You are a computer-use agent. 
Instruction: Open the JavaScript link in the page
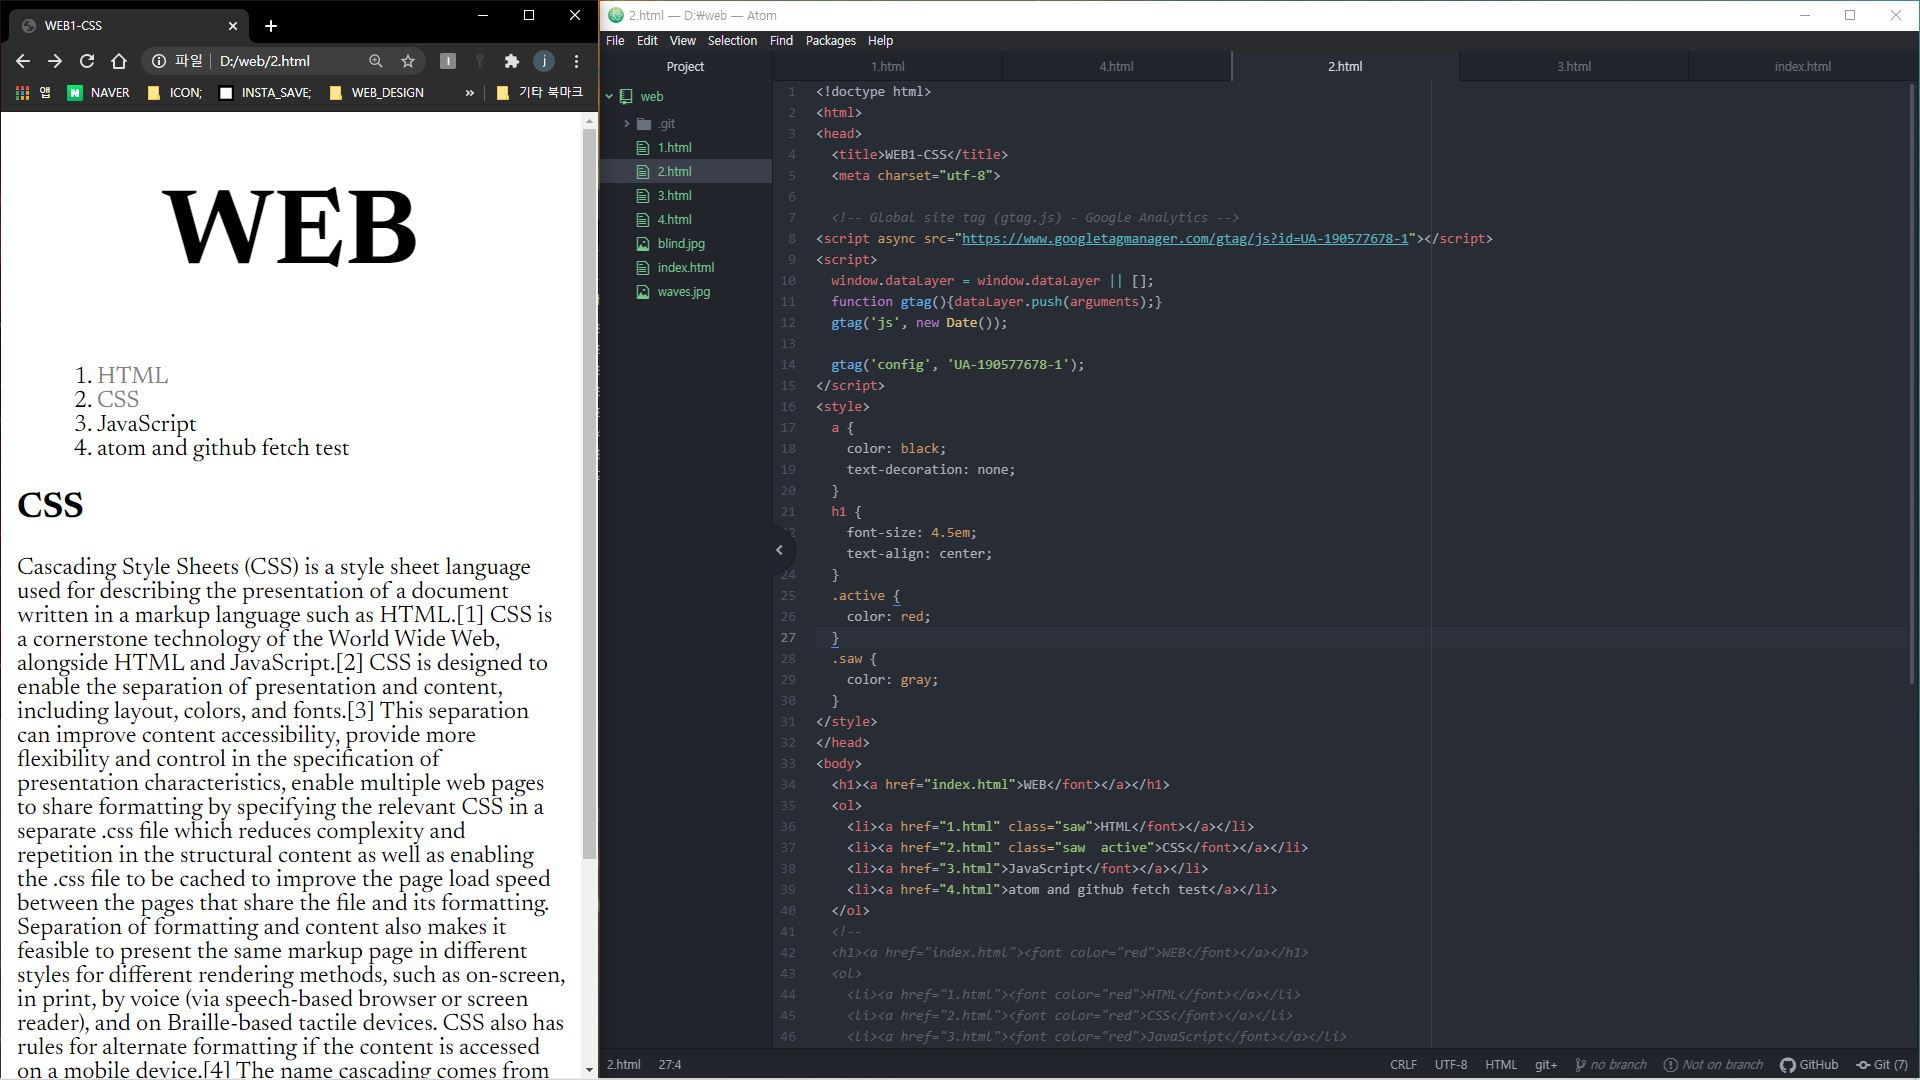(146, 424)
